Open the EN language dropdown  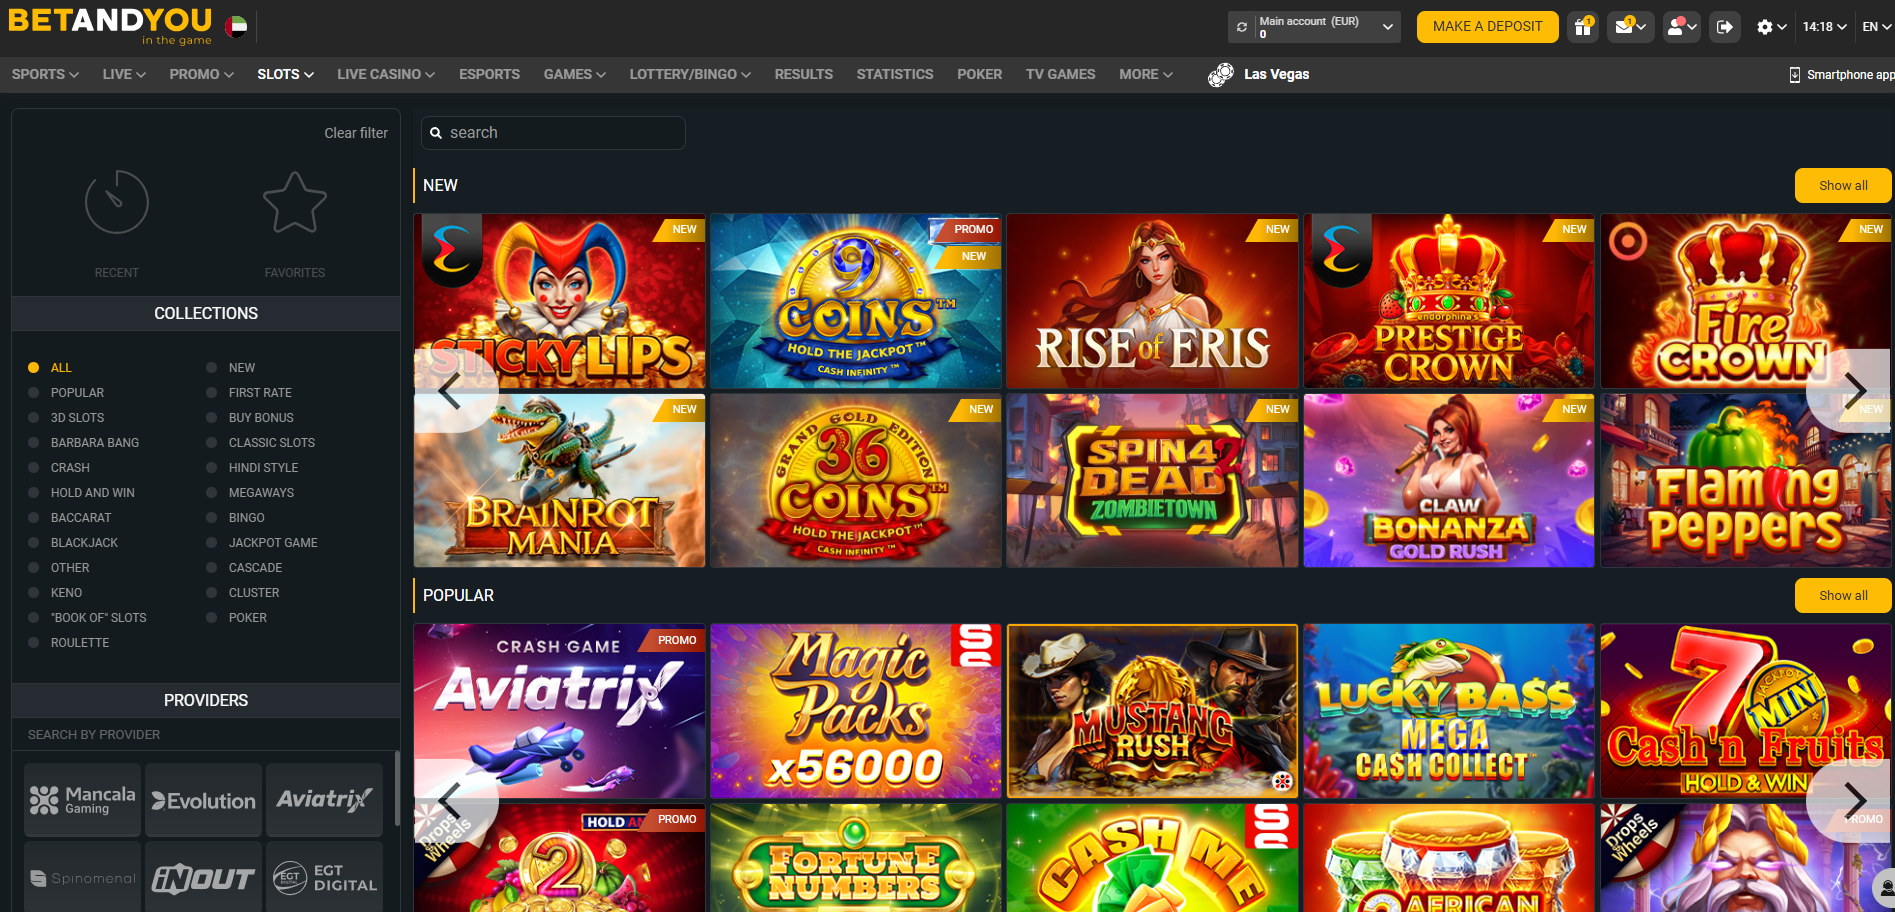point(1876,27)
